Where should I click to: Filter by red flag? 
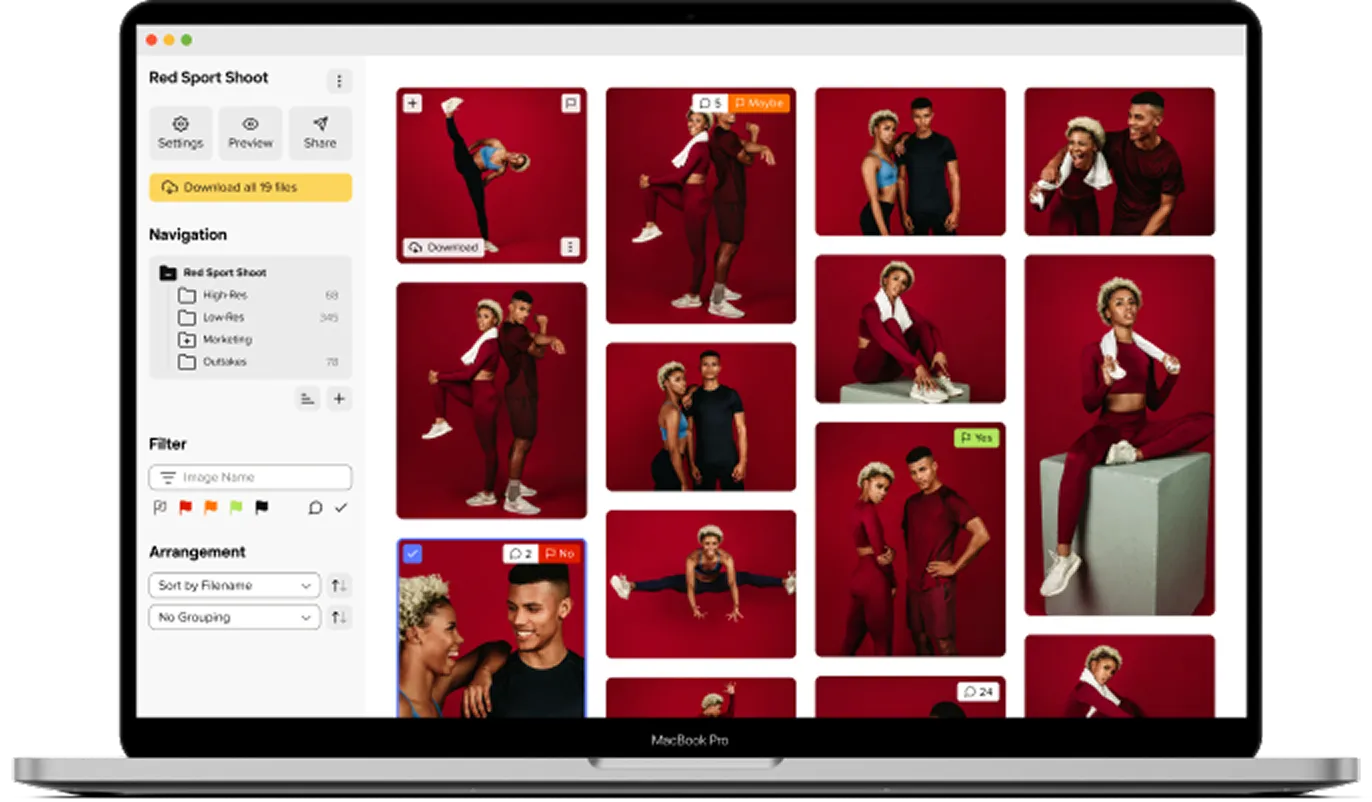click(x=185, y=508)
